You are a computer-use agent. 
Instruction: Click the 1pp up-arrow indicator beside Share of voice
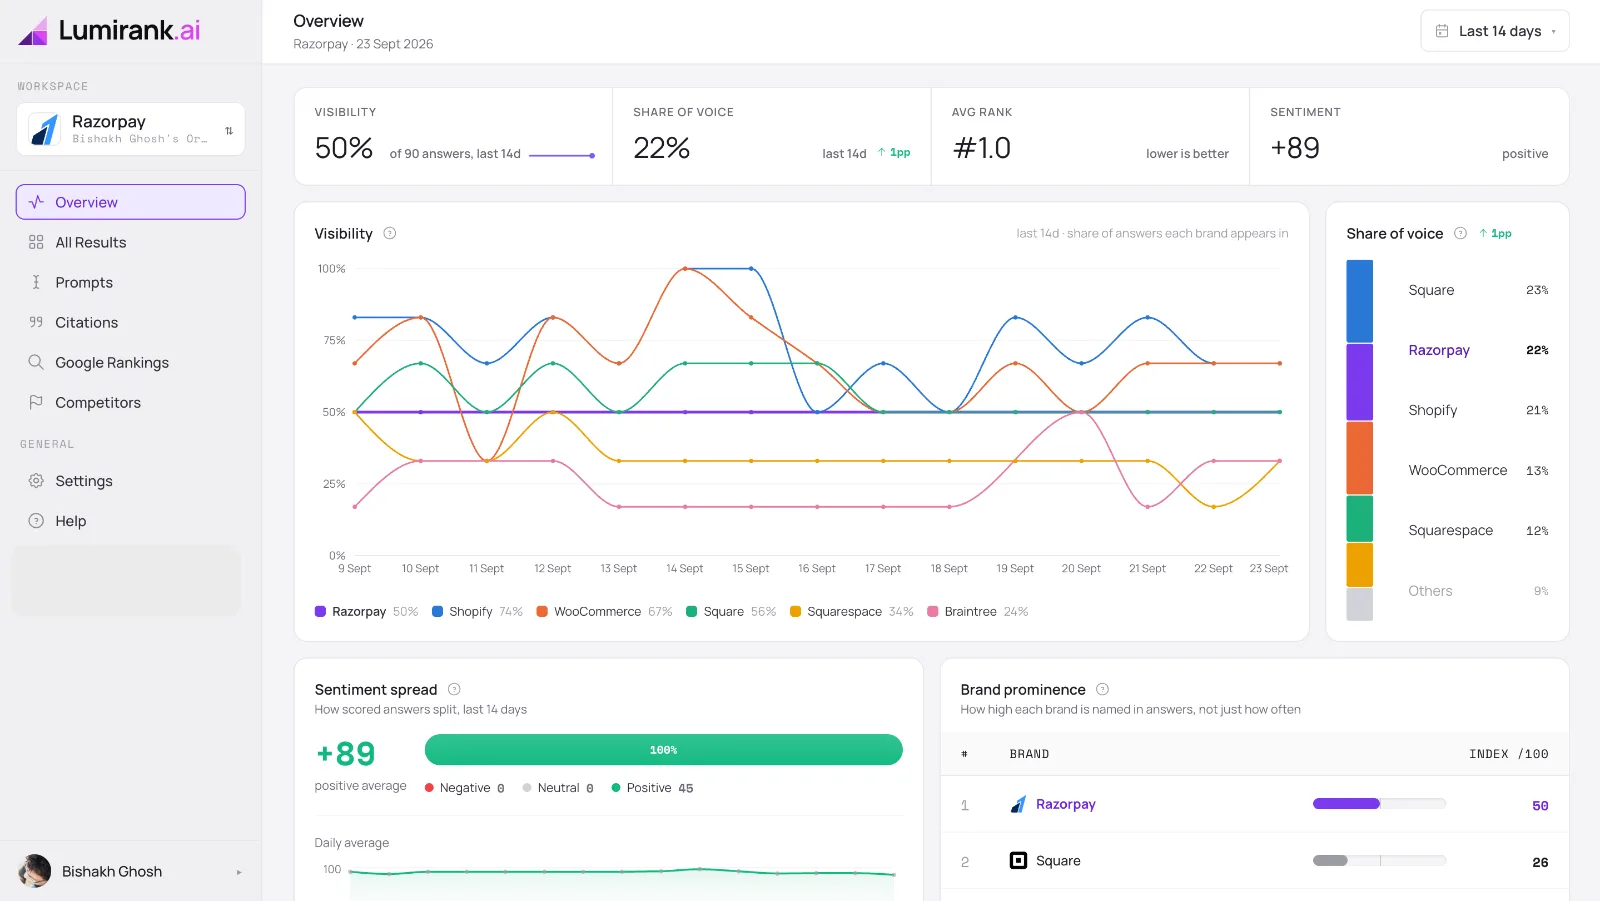click(x=1496, y=233)
